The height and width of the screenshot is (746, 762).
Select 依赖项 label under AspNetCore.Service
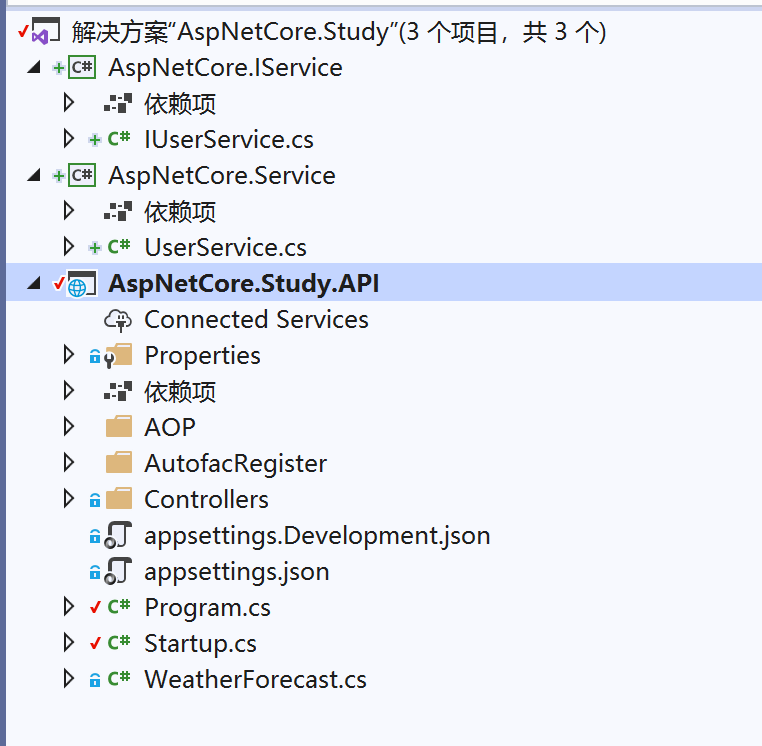point(180,212)
